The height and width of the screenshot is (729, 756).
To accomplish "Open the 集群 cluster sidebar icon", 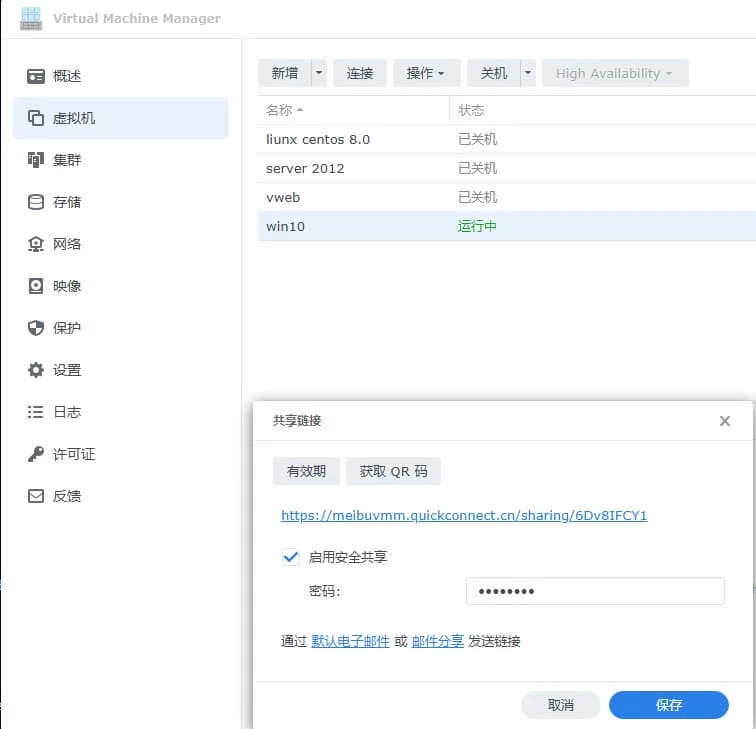I will tap(36, 160).
